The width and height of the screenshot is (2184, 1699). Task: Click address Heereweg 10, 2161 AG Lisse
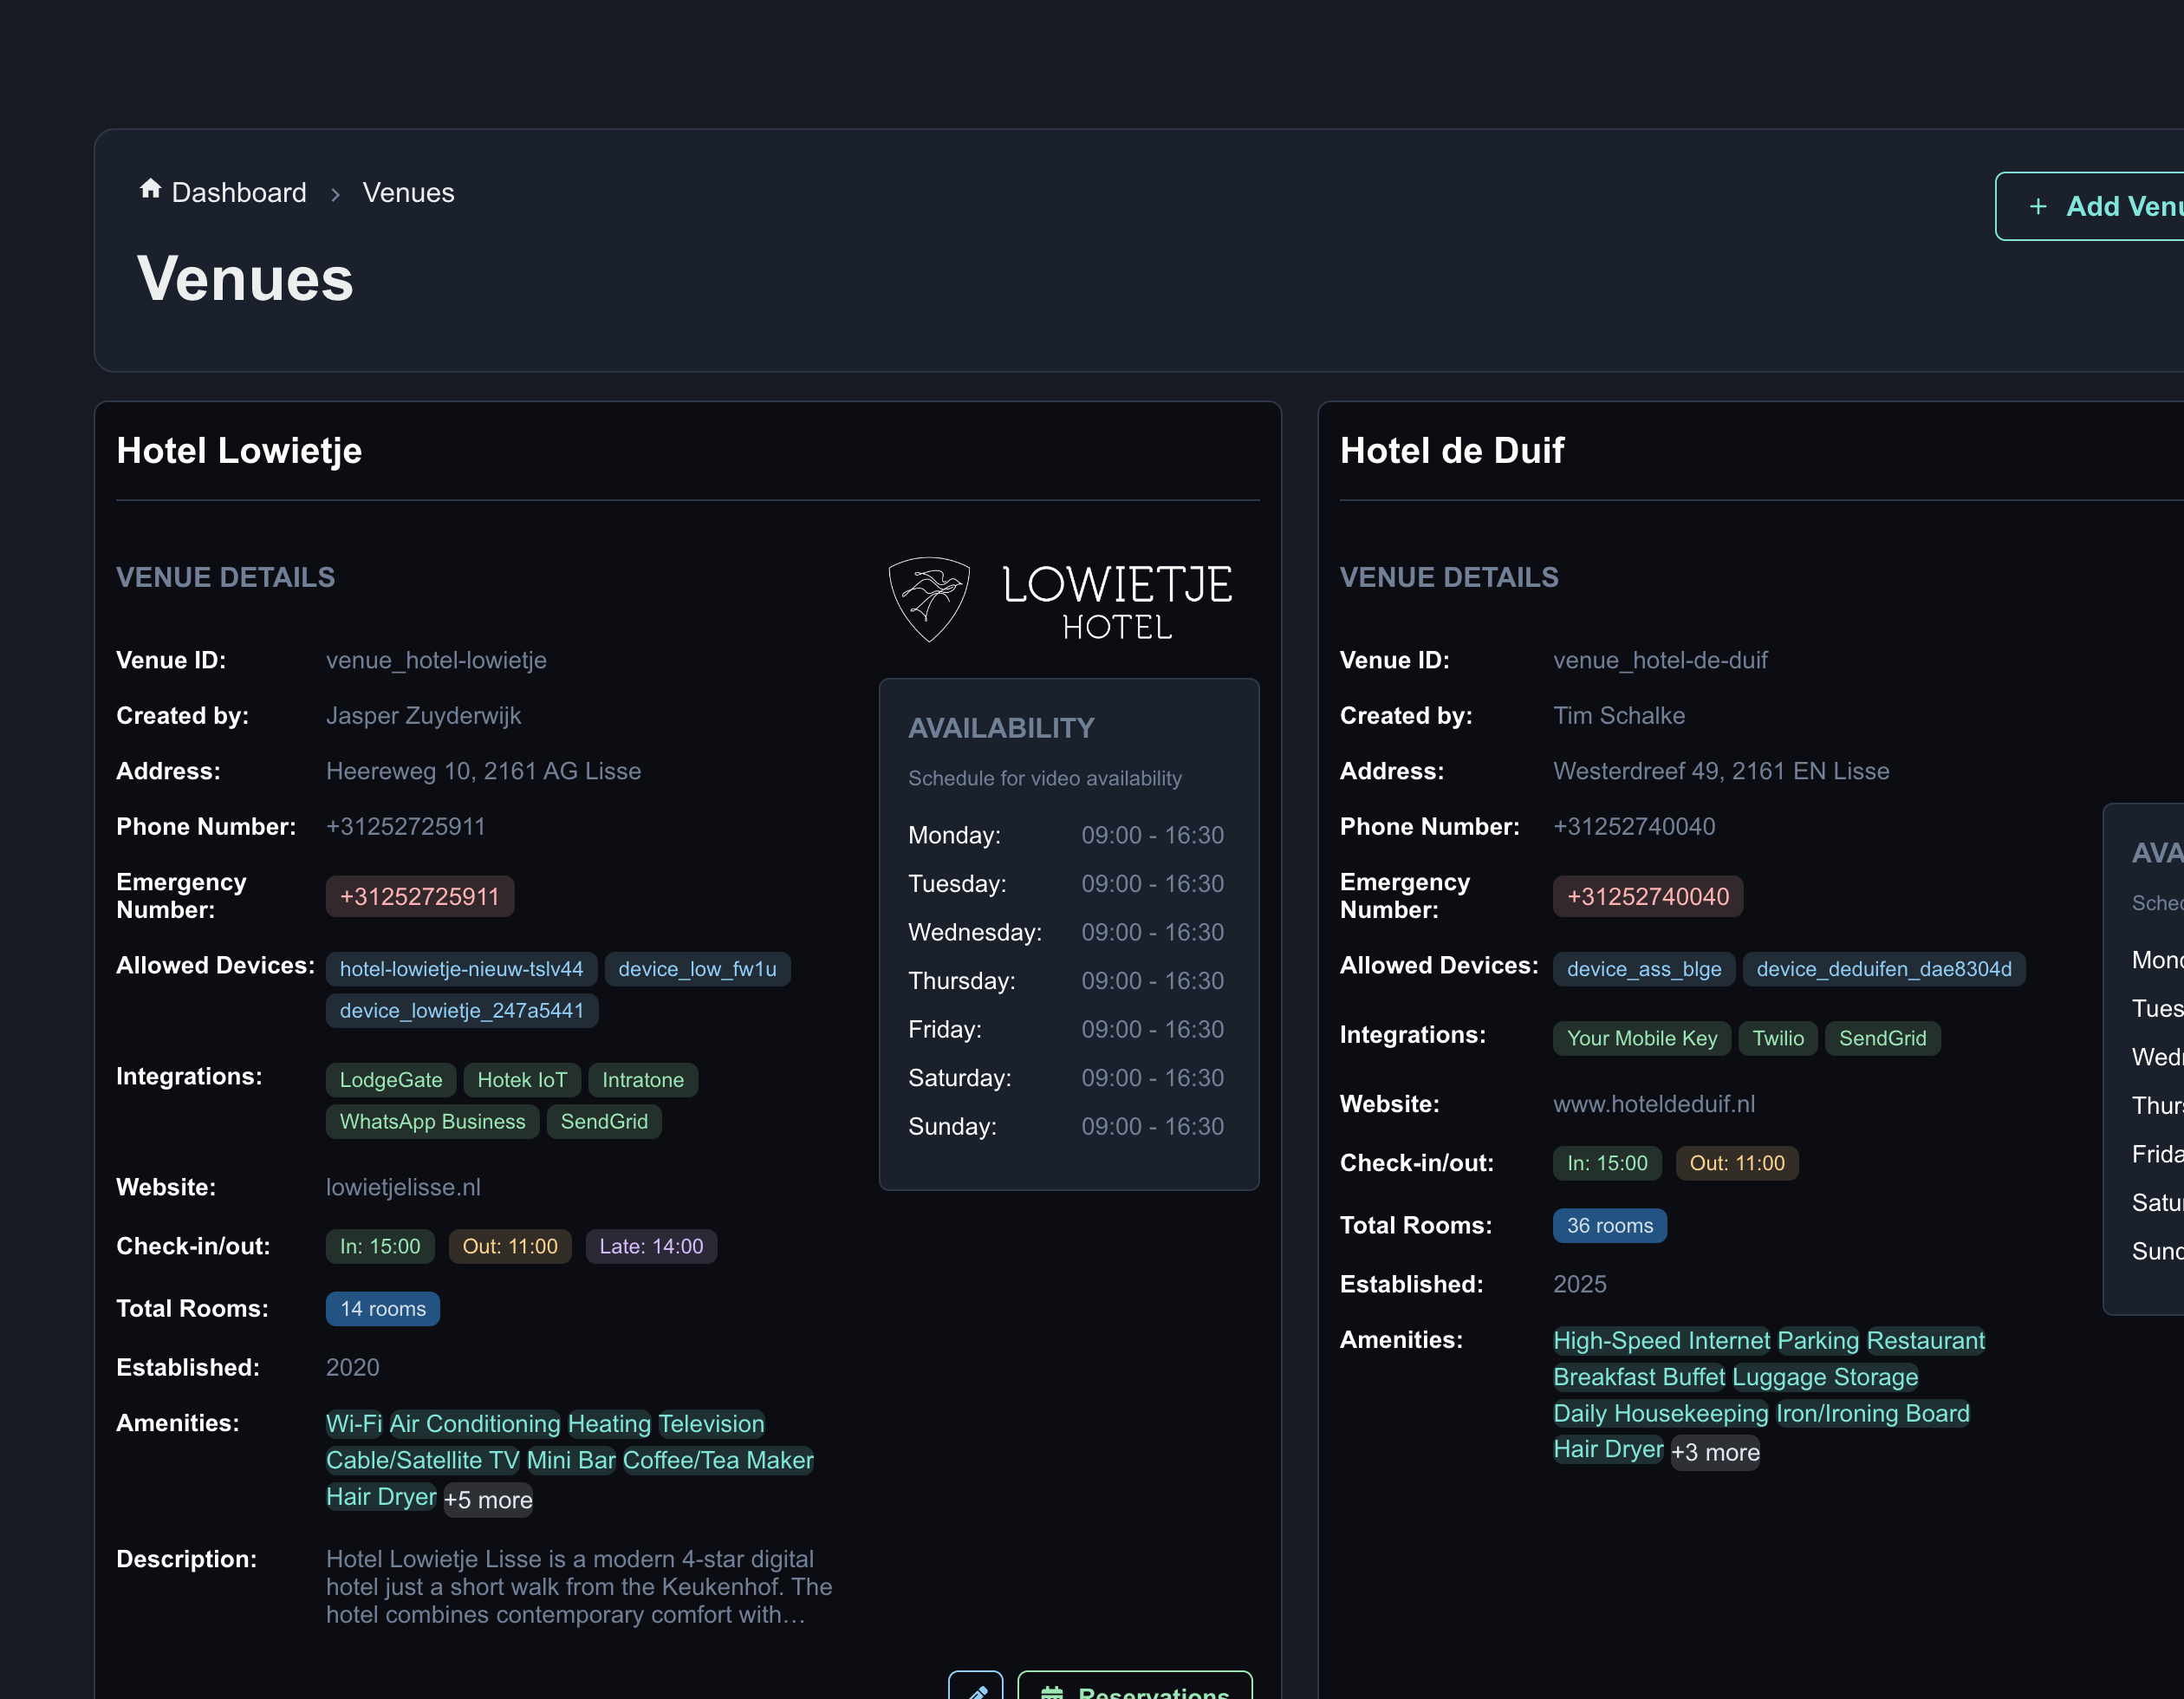pos(483,771)
